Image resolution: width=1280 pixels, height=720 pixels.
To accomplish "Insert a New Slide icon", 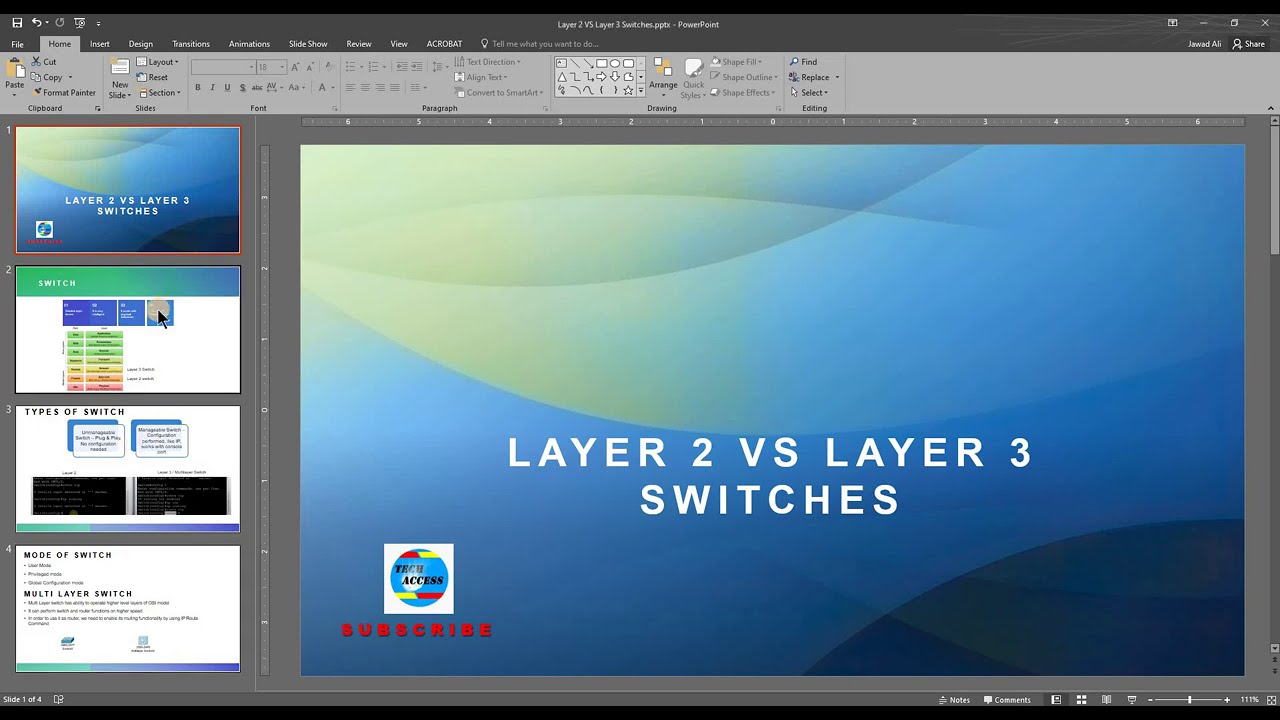I will click(120, 68).
